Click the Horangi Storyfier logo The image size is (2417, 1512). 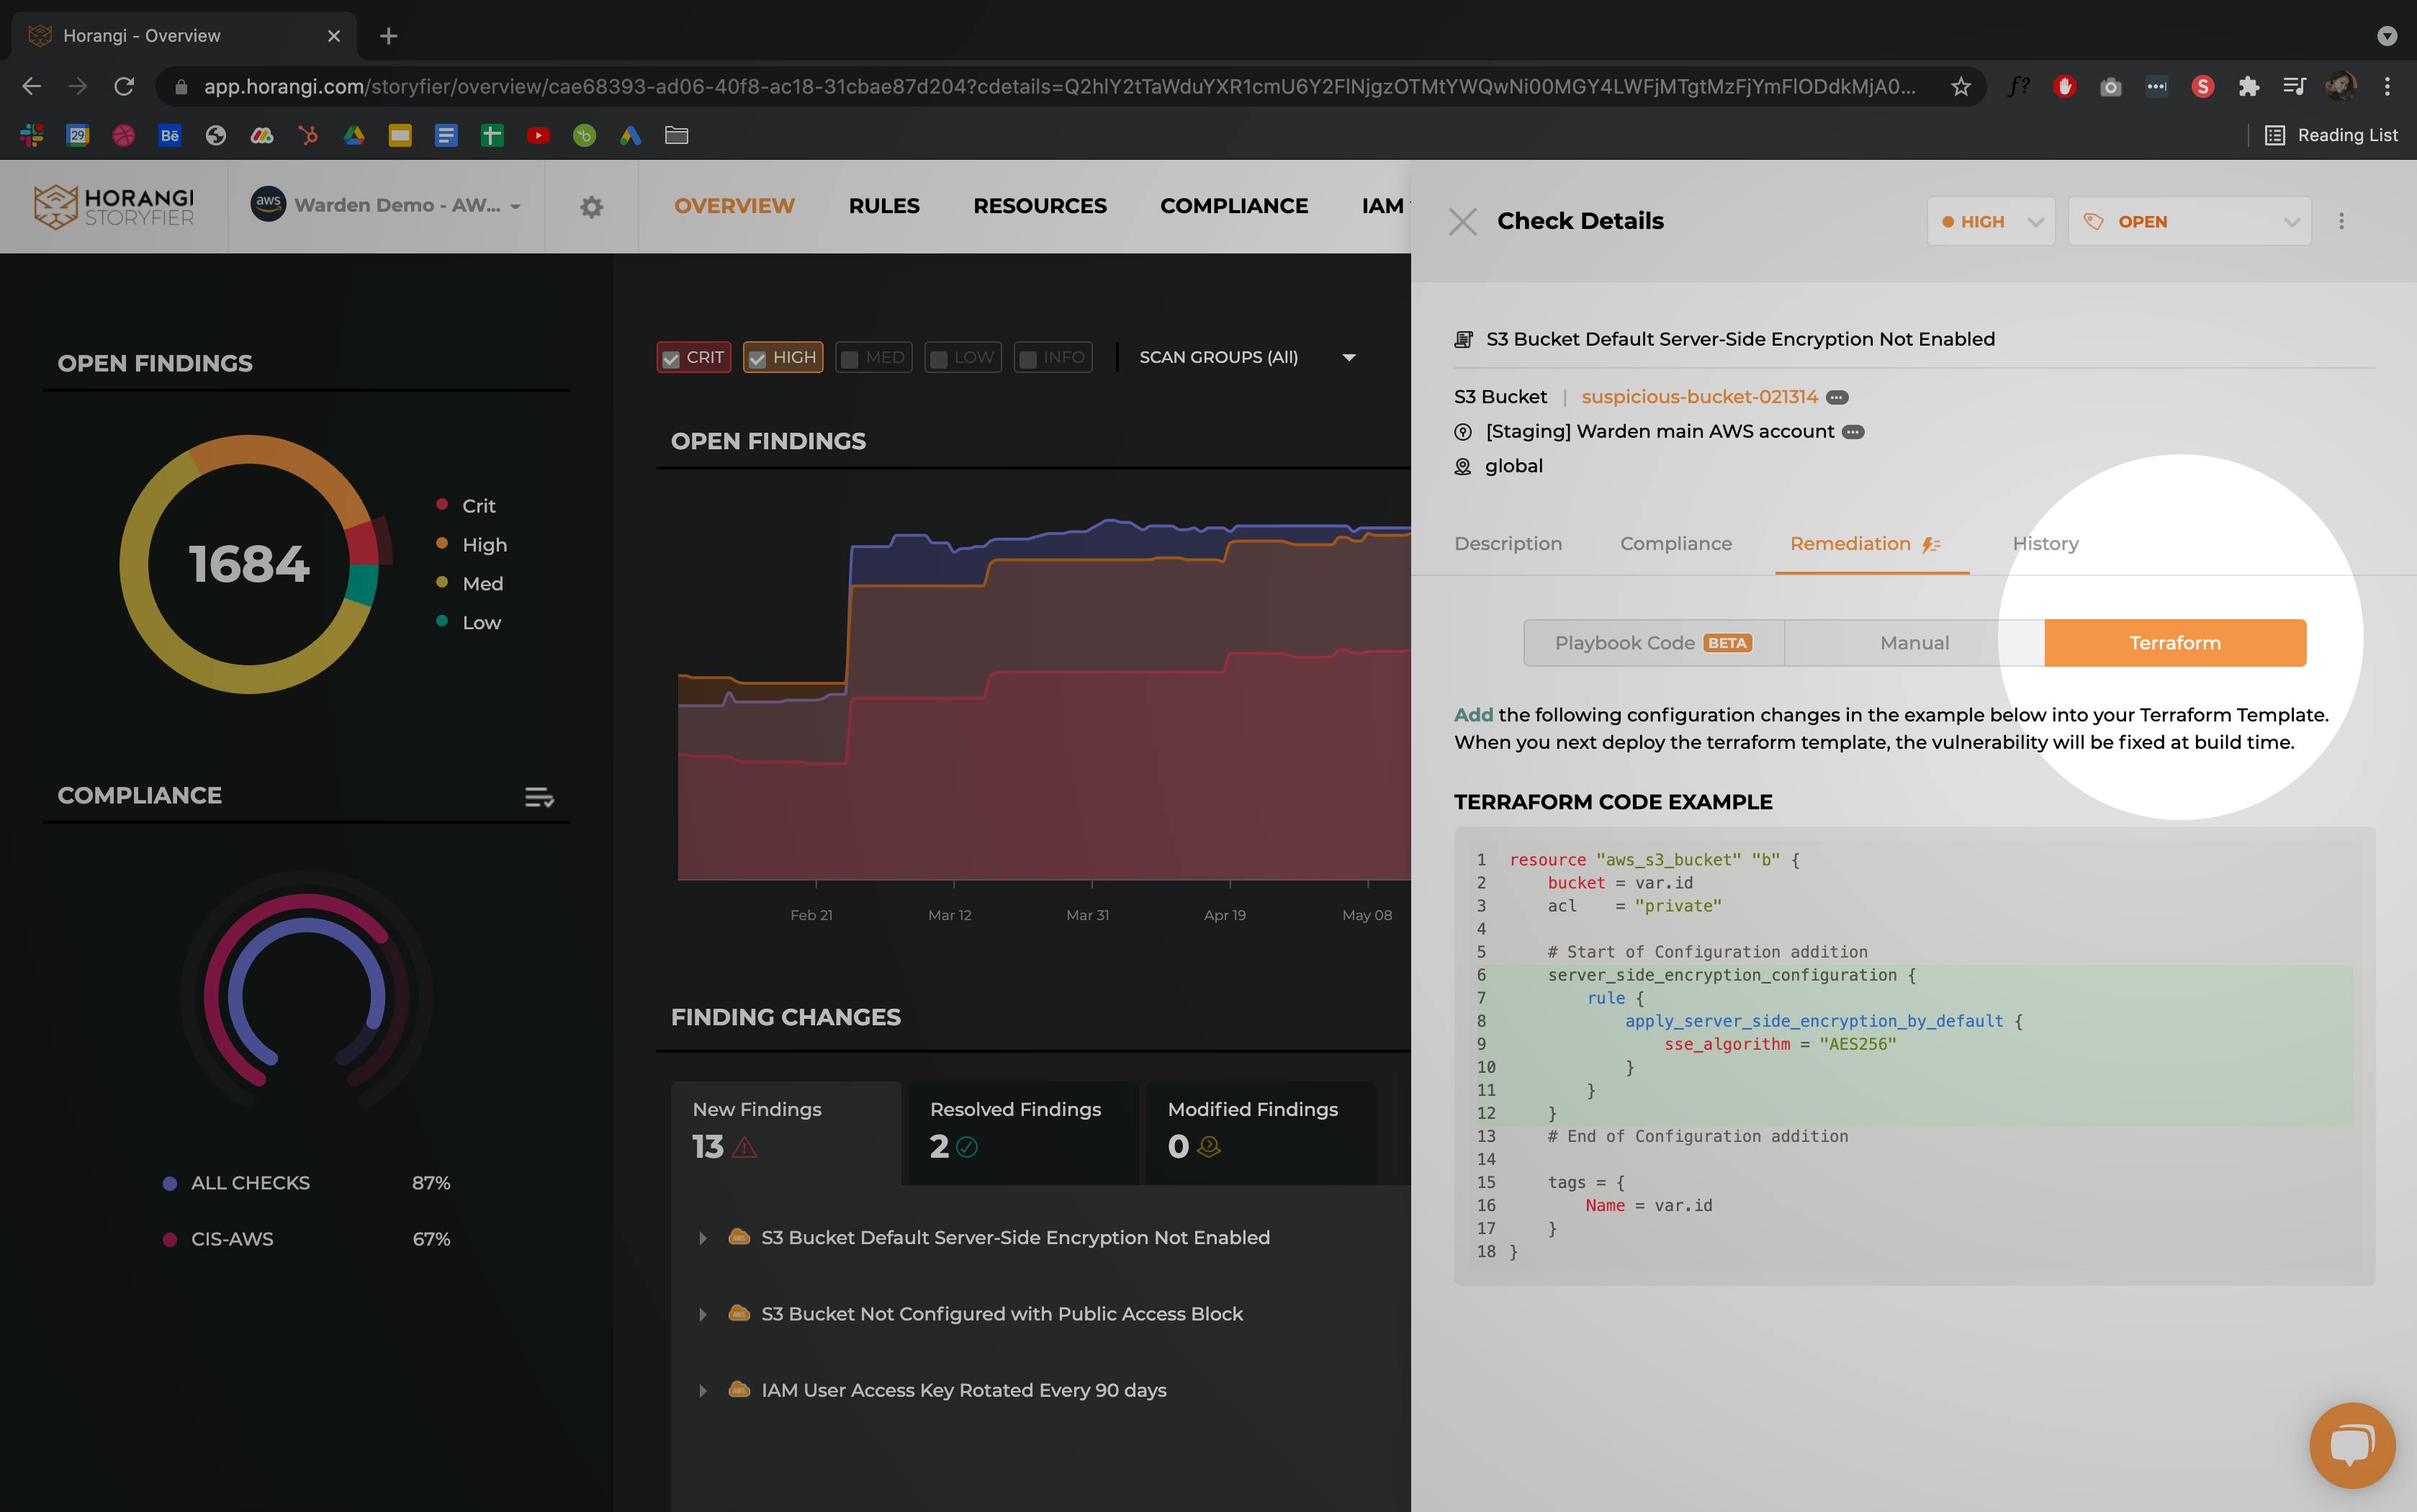click(114, 206)
